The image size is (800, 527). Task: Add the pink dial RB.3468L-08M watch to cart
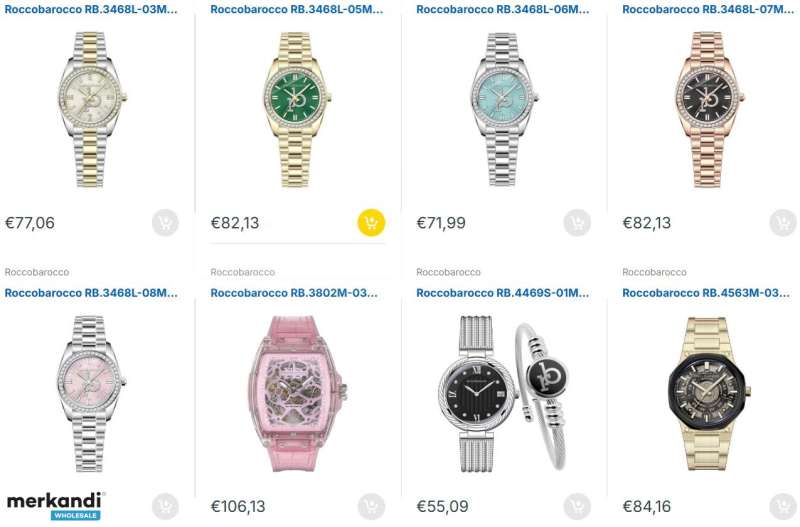[x=165, y=506]
